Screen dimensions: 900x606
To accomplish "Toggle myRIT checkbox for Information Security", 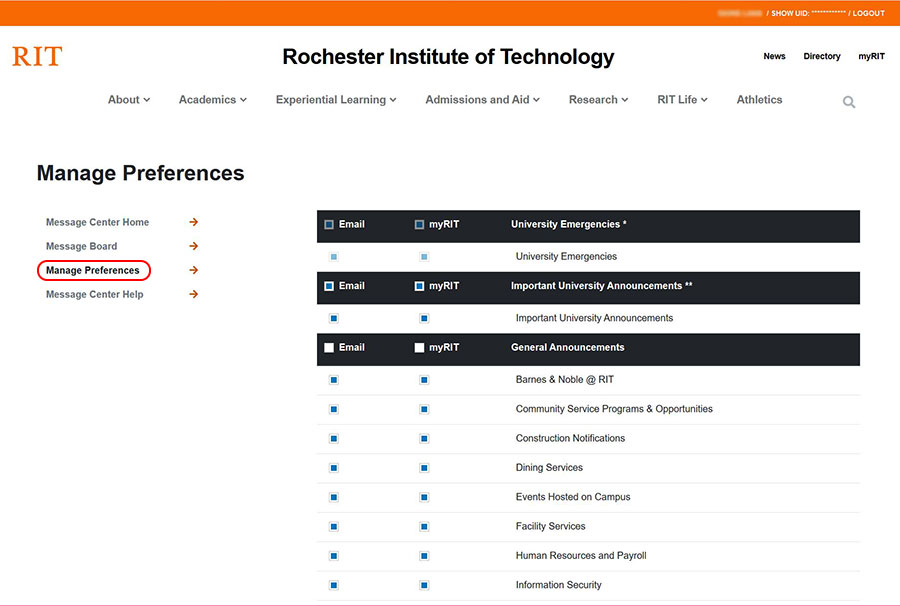I will tap(424, 585).
